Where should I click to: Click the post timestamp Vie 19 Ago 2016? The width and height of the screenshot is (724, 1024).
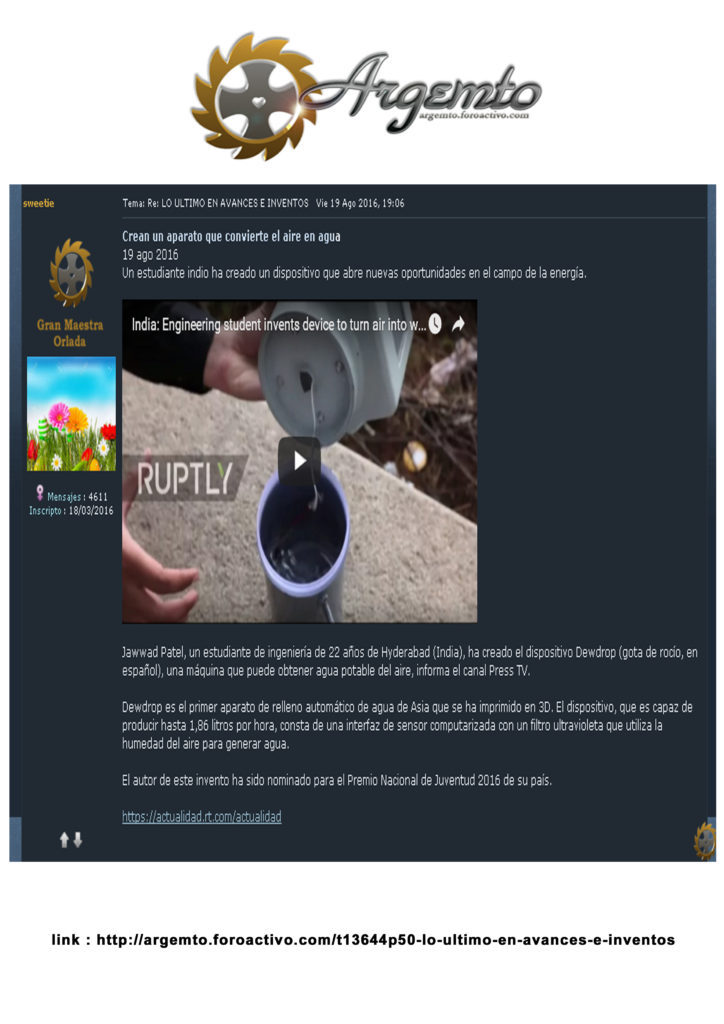(x=360, y=203)
